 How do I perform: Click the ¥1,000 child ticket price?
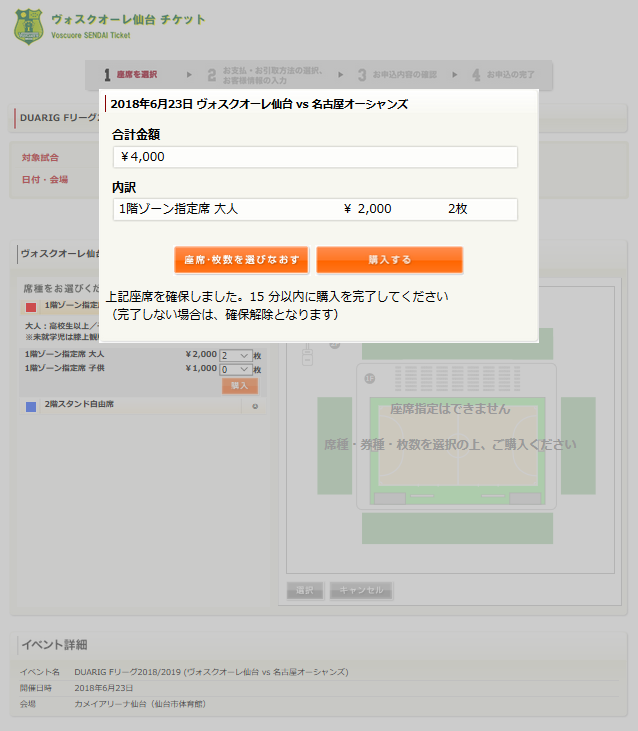201,368
